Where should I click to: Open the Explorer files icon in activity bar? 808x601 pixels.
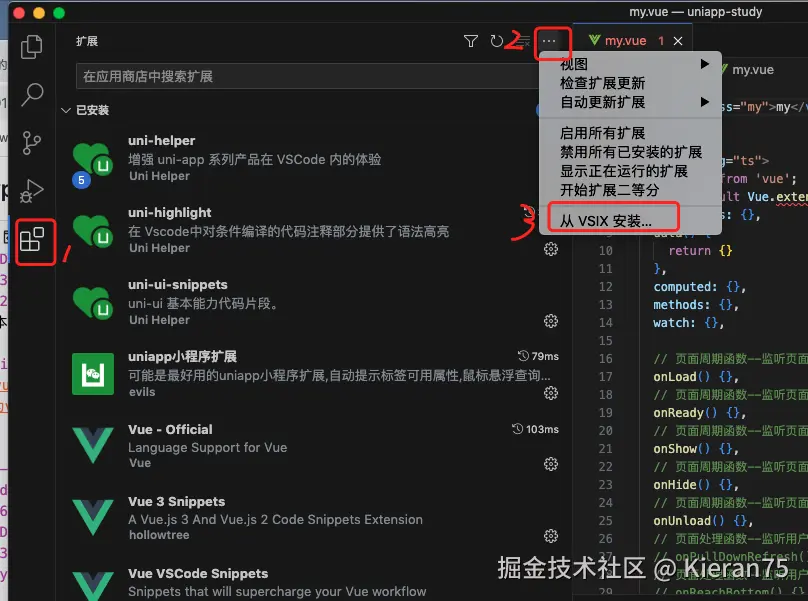pyautogui.click(x=31, y=47)
